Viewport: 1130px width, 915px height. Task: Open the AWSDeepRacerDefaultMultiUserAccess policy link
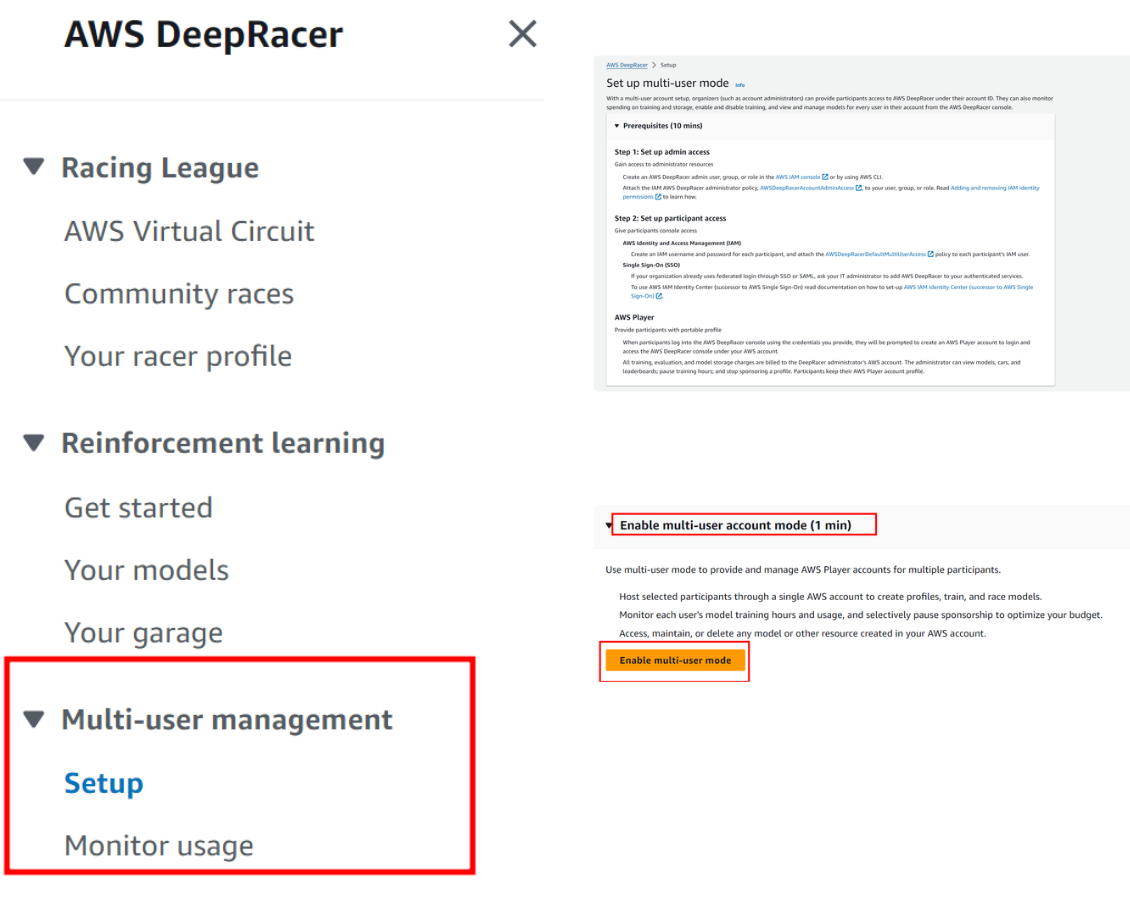pyautogui.click(x=875, y=254)
